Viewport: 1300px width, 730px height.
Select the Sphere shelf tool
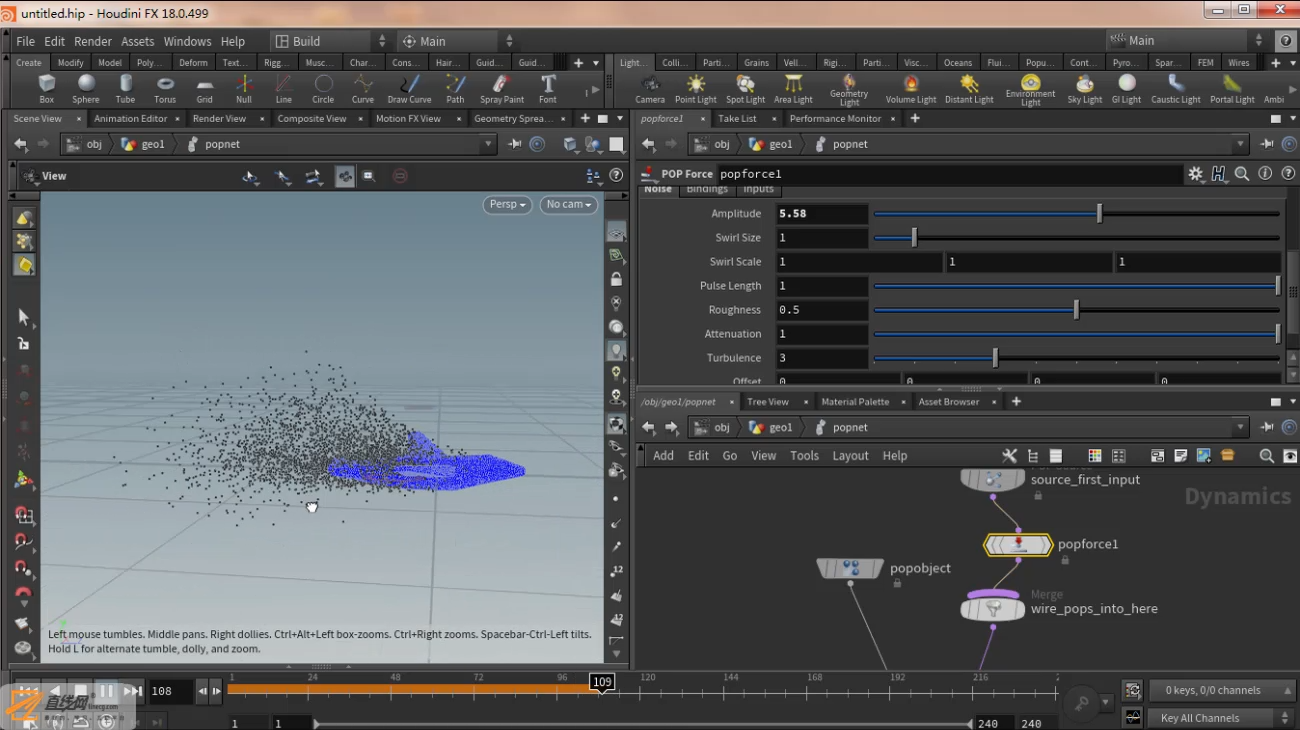pyautogui.click(x=86, y=89)
